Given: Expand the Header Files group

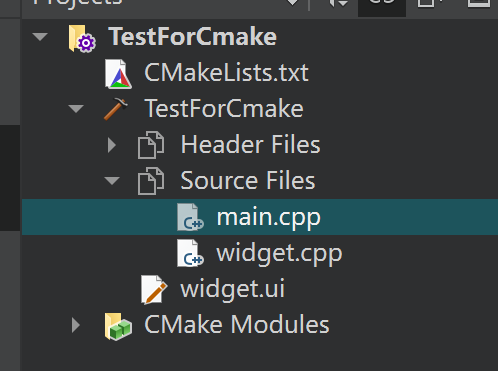Looking at the screenshot, I should tap(112, 145).
